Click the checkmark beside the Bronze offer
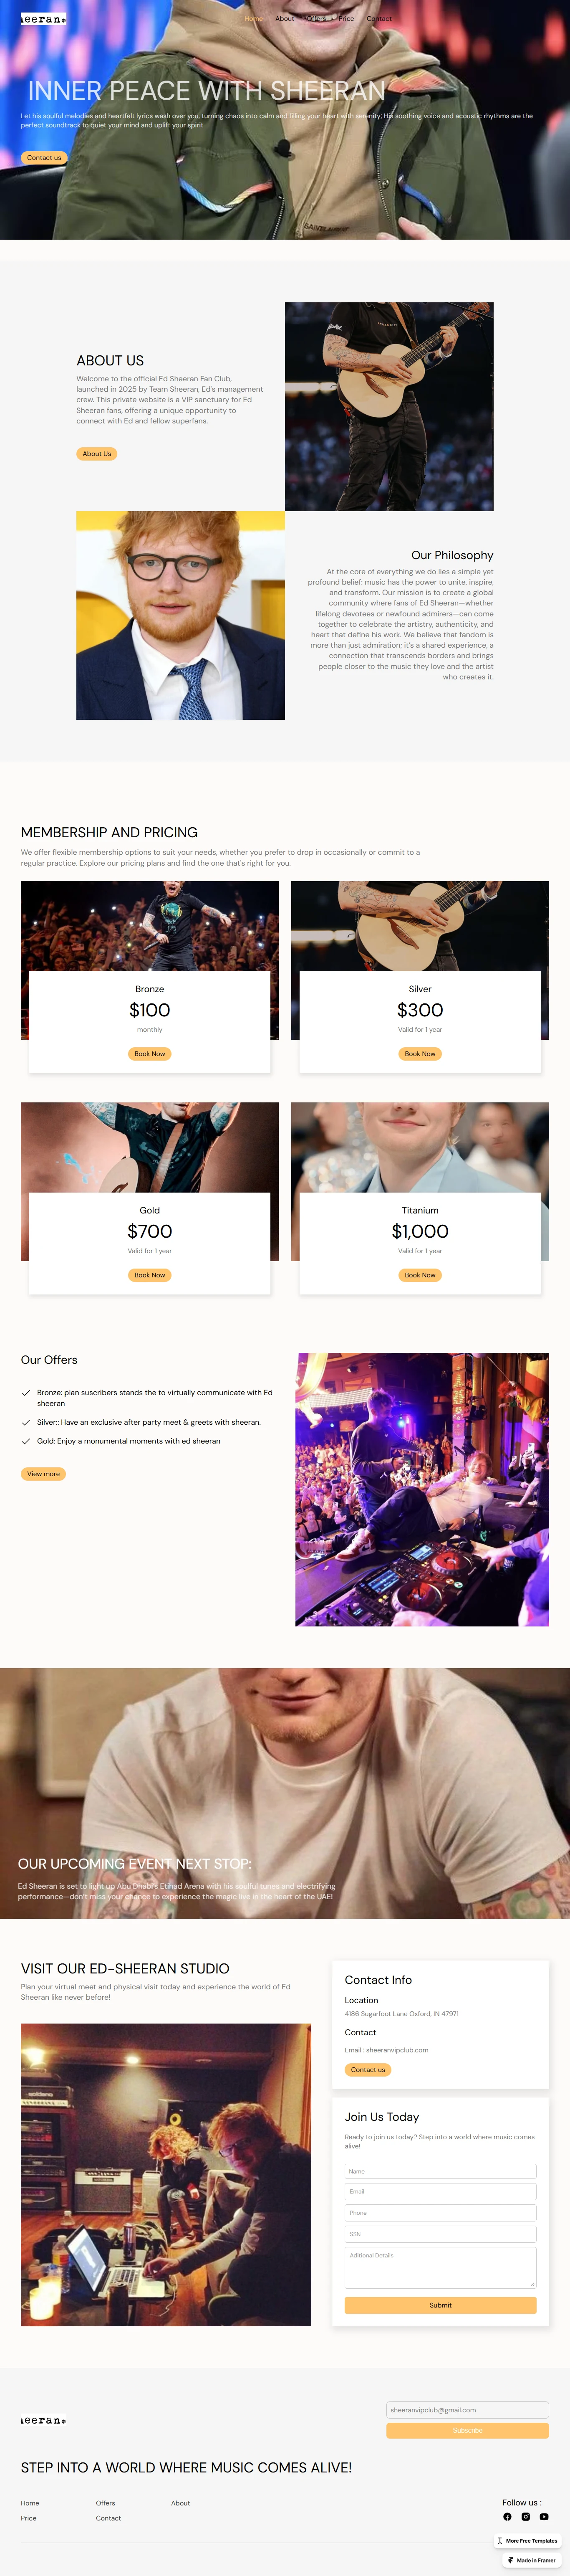570x2576 pixels. (x=26, y=1393)
